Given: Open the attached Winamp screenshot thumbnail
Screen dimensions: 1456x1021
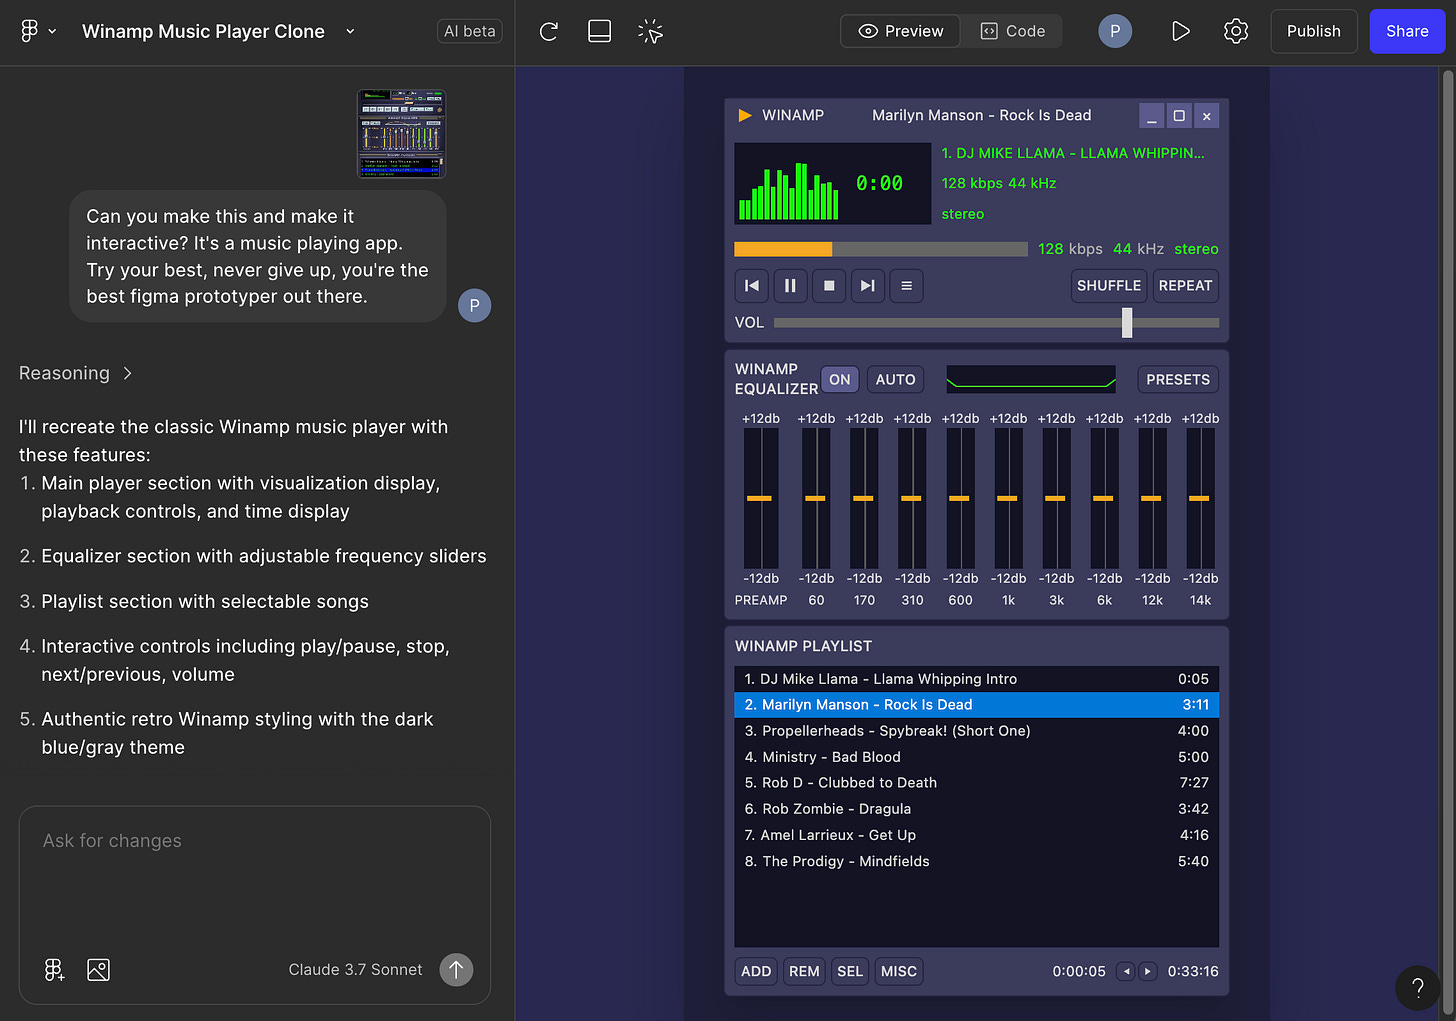Looking at the screenshot, I should (402, 134).
